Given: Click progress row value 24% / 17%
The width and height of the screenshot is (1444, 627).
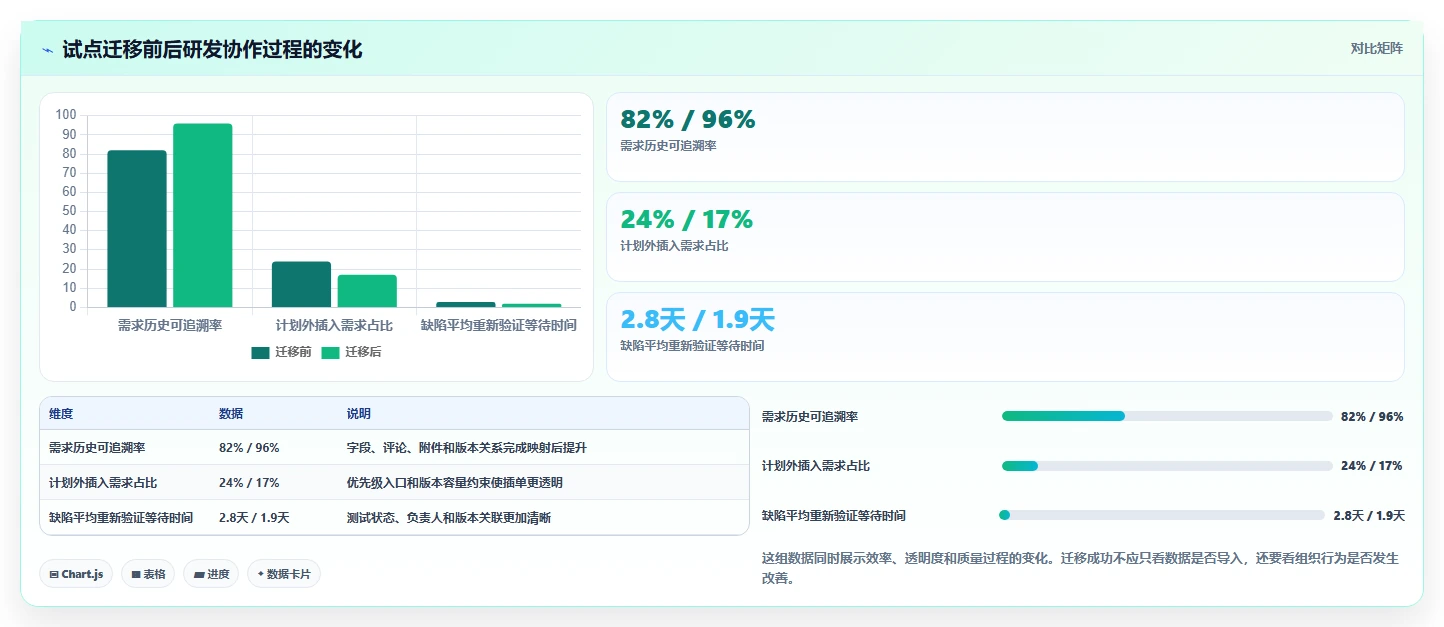Looking at the screenshot, I should point(1372,466).
